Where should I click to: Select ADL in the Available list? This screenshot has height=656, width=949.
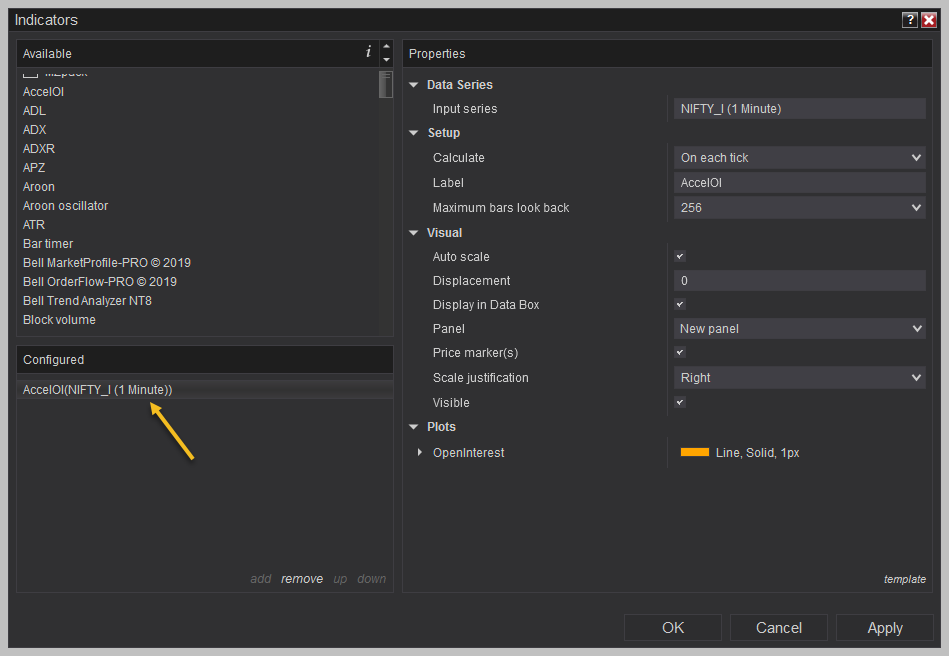pyautogui.click(x=34, y=111)
